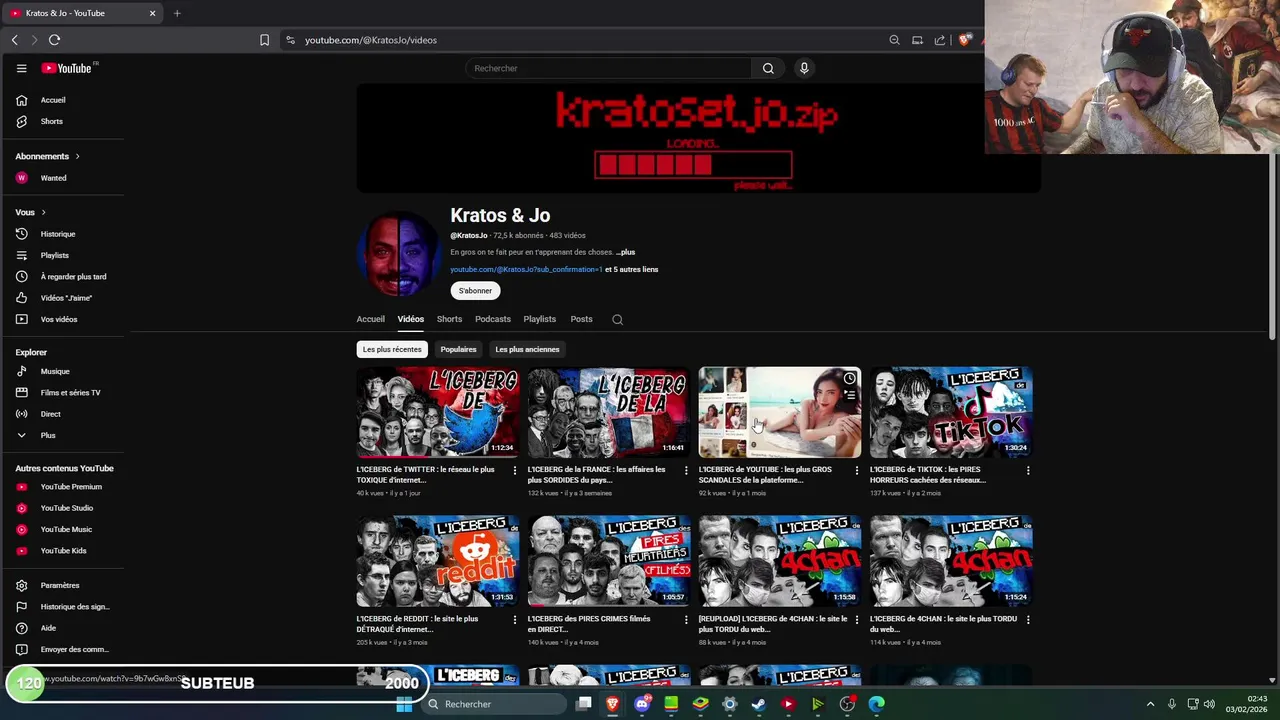Switch to the channel Accueil tab
The height and width of the screenshot is (720, 1280).
point(370,319)
